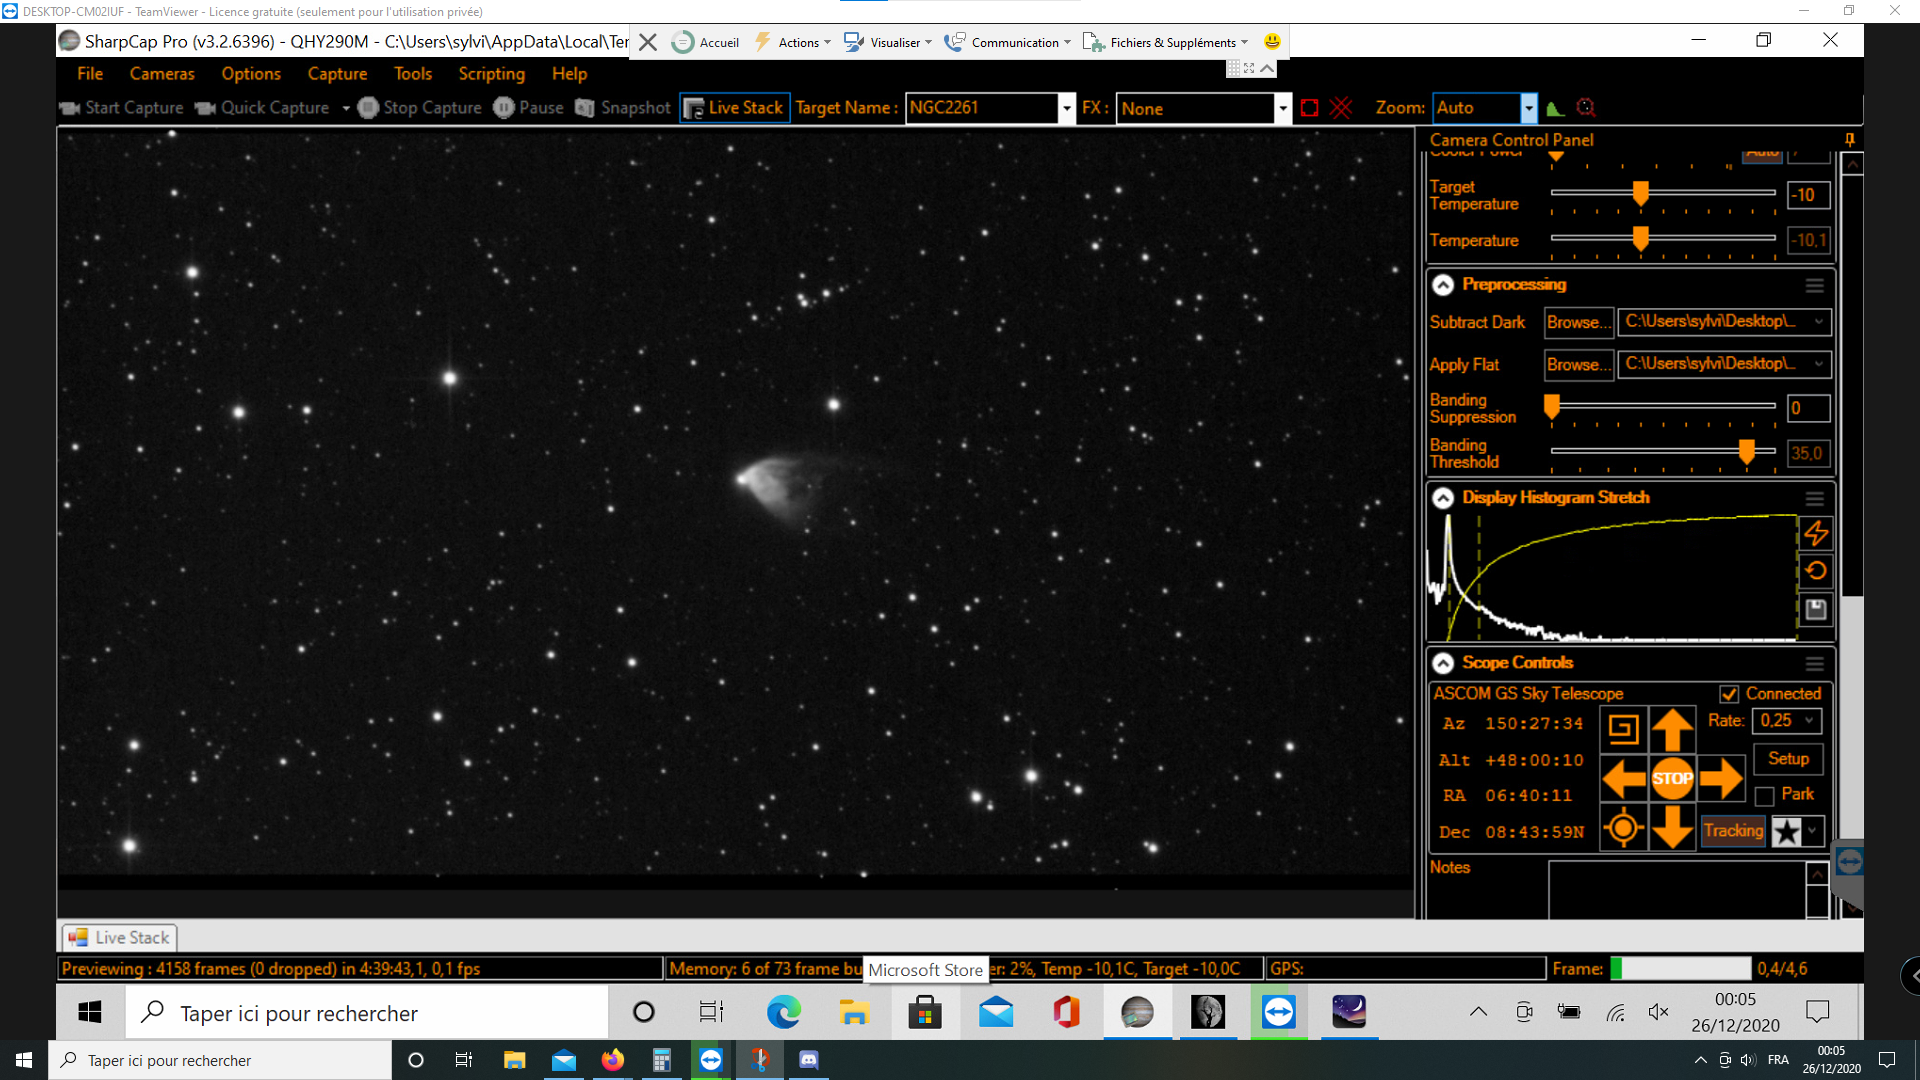
Task: Open the Zoom Auto dropdown
Action: click(1528, 108)
